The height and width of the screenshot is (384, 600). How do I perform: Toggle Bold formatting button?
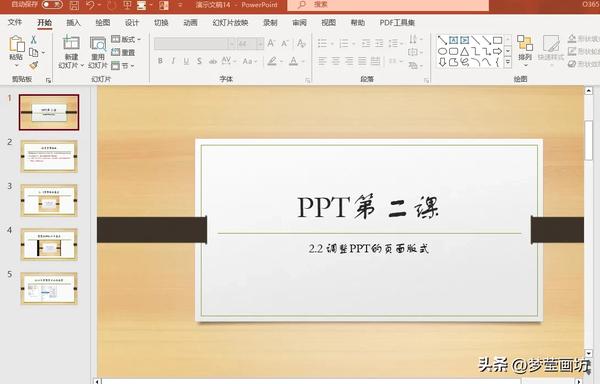pos(160,61)
